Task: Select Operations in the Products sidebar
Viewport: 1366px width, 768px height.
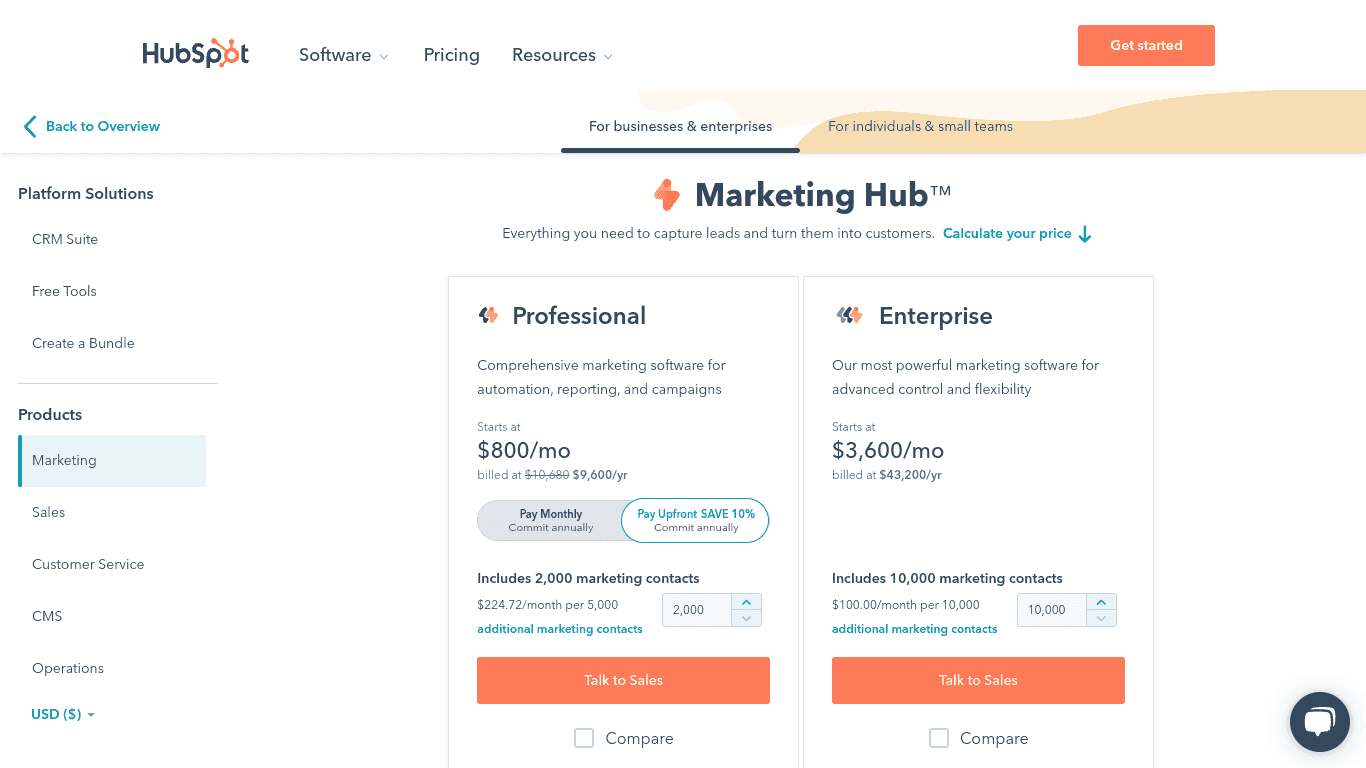Action: [x=68, y=668]
